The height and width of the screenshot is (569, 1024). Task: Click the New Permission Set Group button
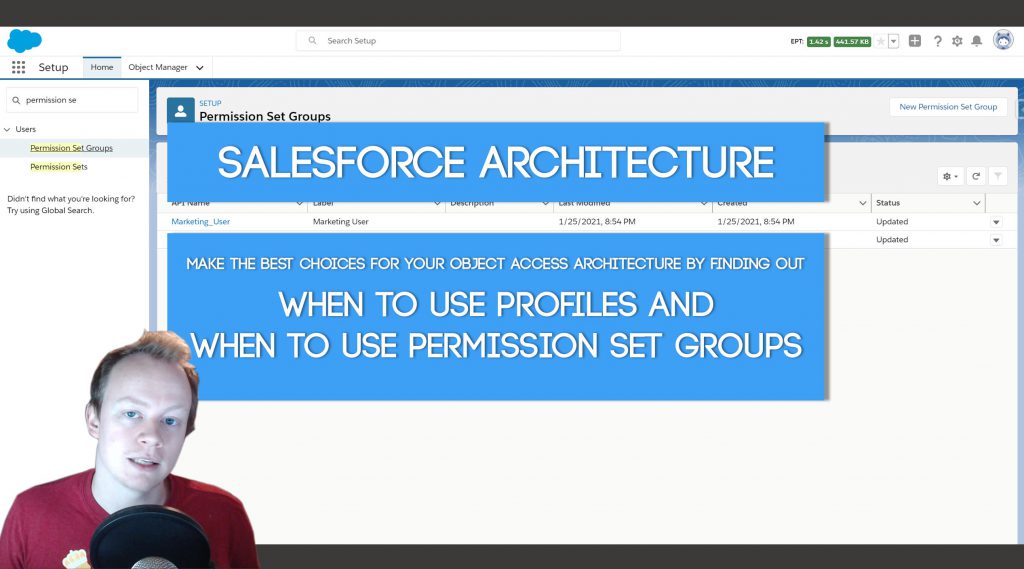(x=948, y=107)
